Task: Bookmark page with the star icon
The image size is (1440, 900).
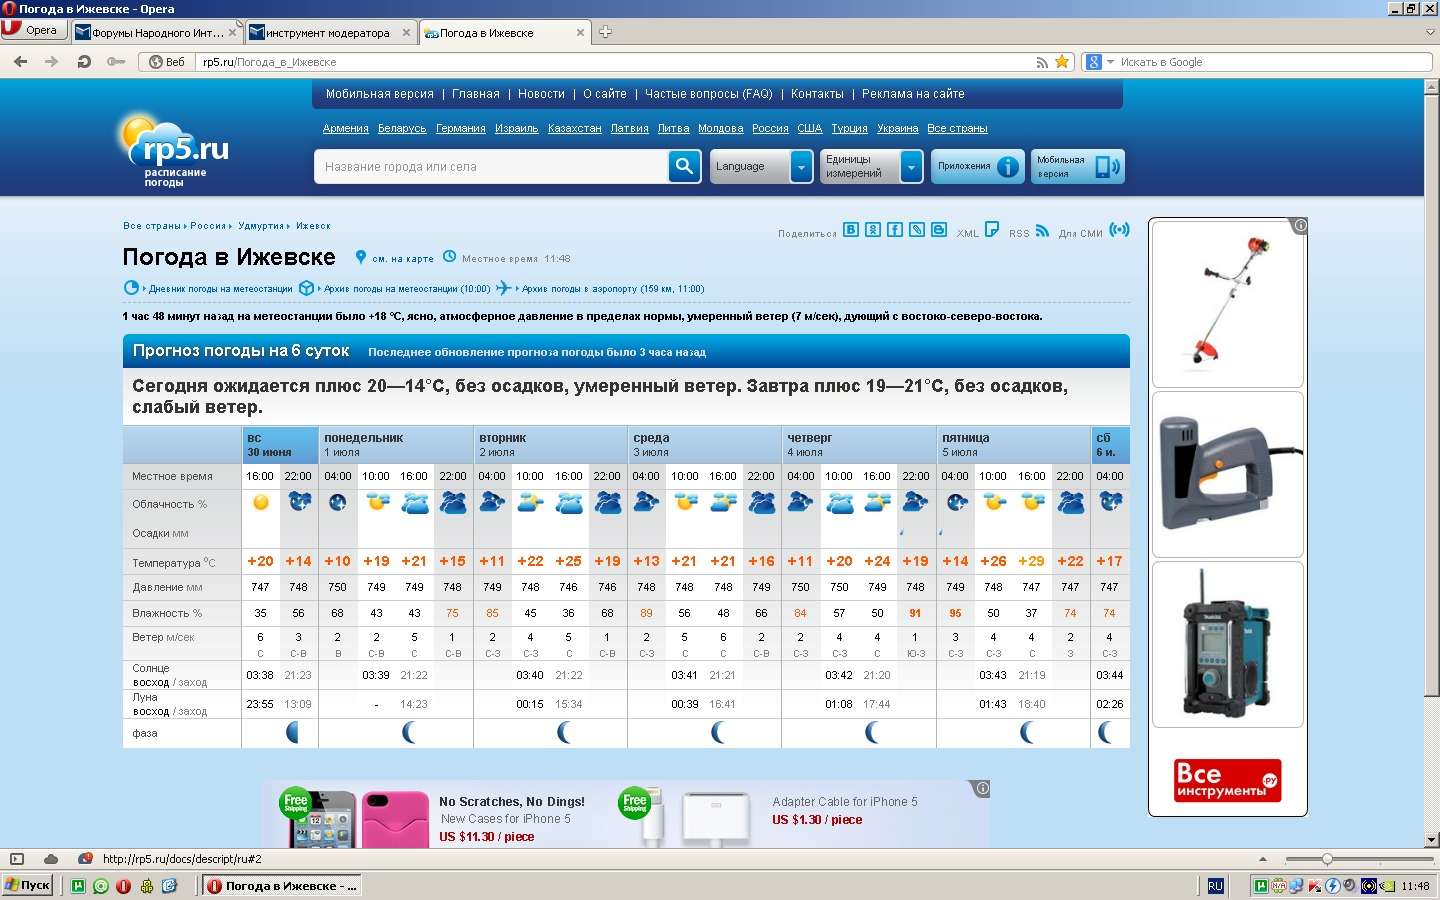Action: pyautogui.click(x=1062, y=62)
